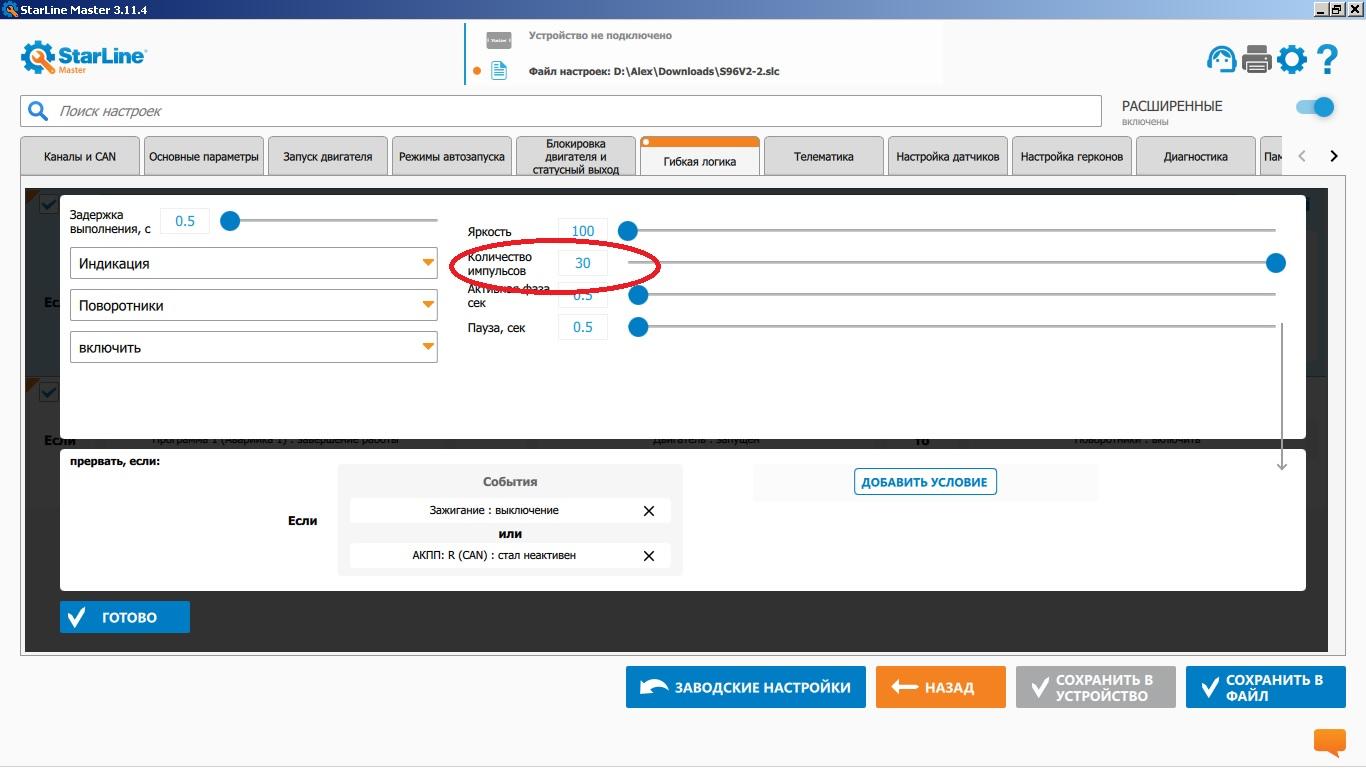
Task: Switch to the 'Телематика' tab
Action: (824, 157)
